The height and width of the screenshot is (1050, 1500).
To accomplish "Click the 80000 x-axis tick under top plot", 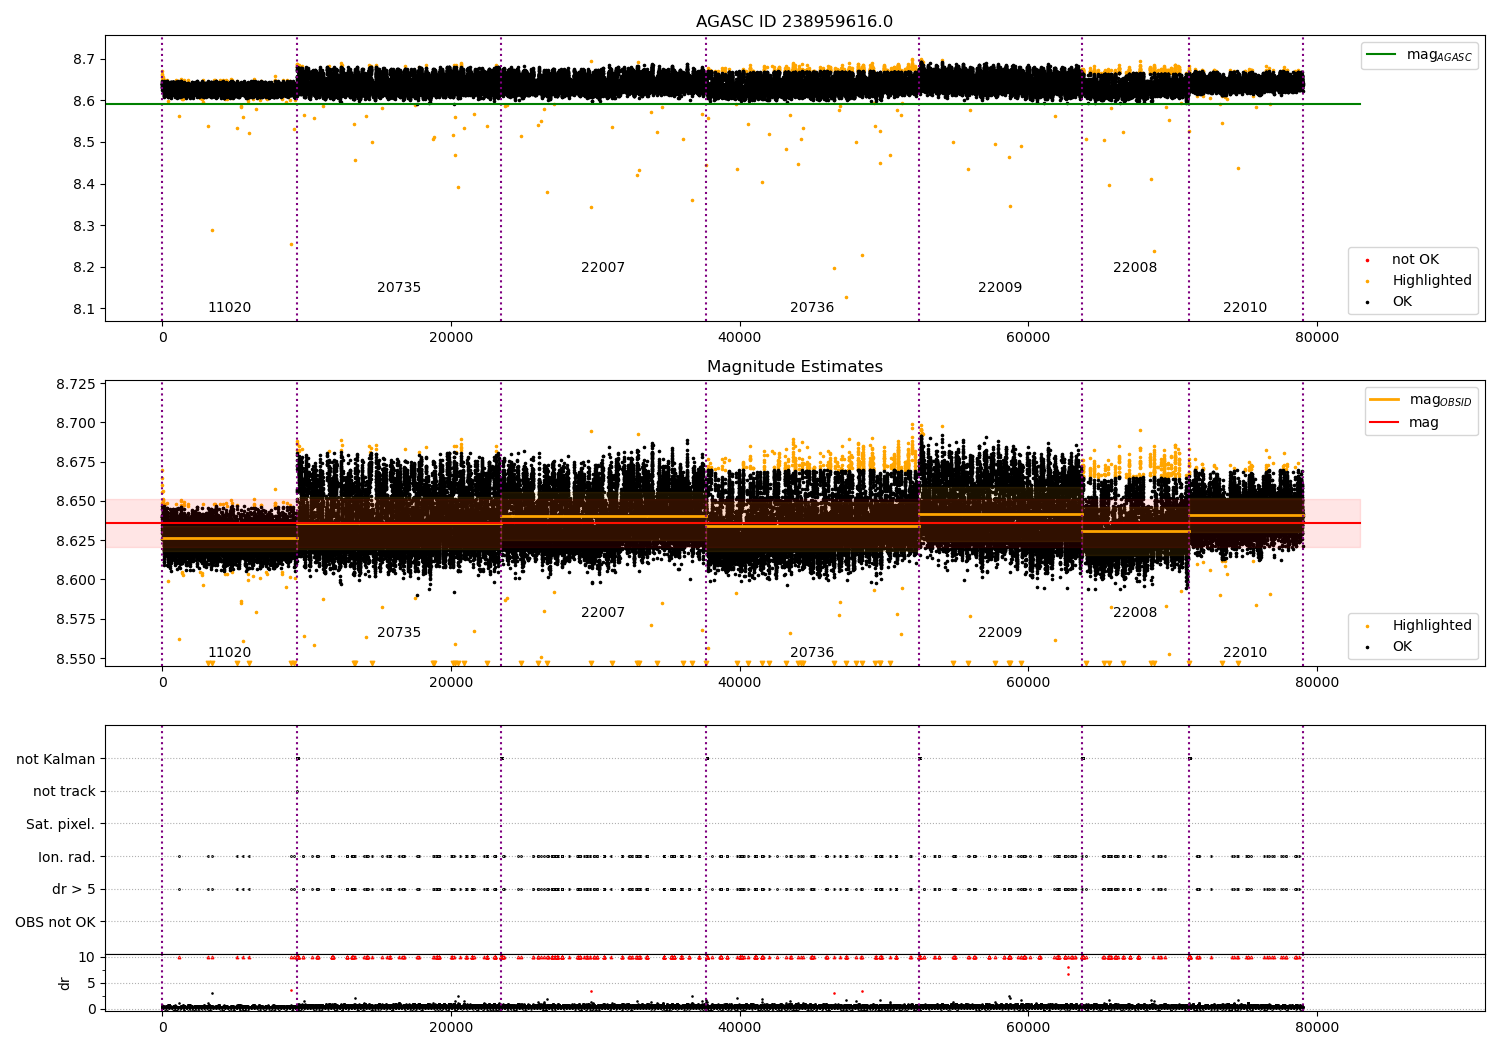I will tap(1317, 338).
